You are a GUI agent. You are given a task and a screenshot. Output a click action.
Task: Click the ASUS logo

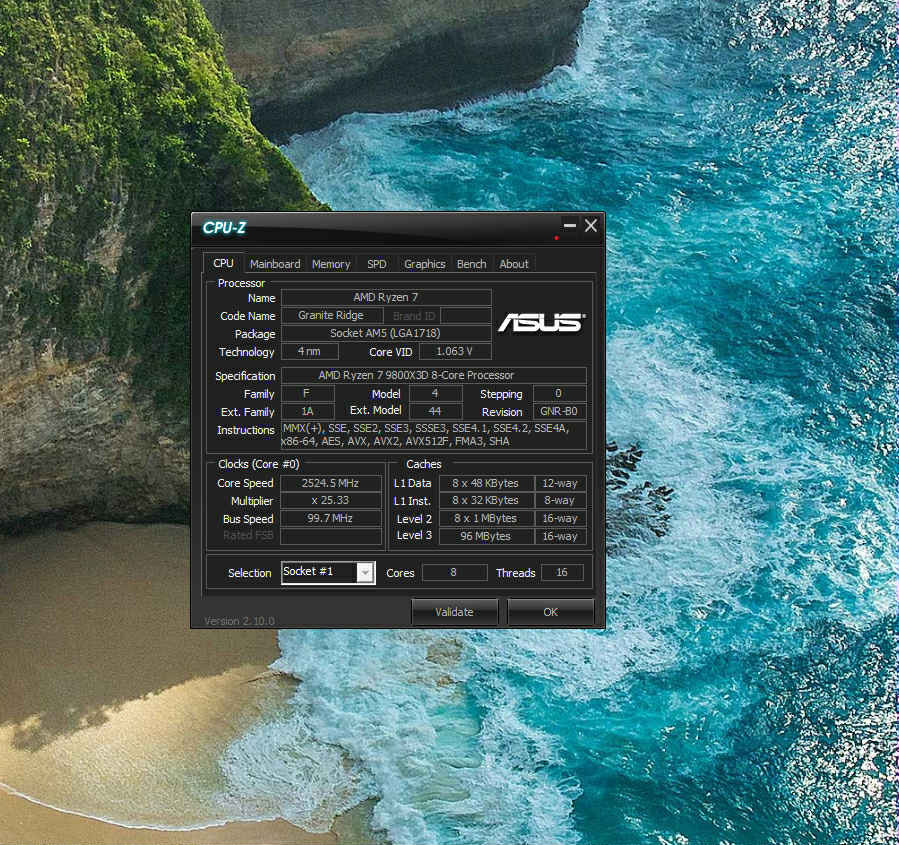point(541,323)
